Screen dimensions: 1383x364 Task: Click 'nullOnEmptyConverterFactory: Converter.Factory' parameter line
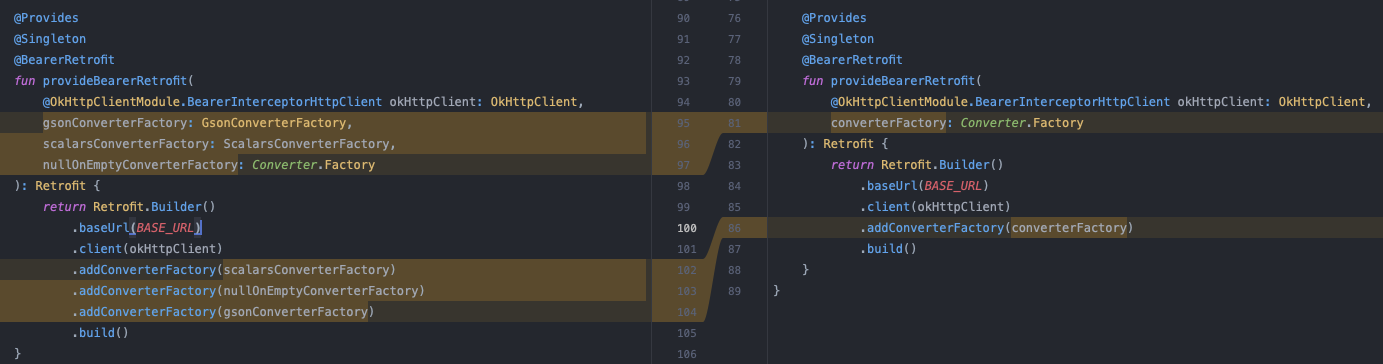click(208, 165)
